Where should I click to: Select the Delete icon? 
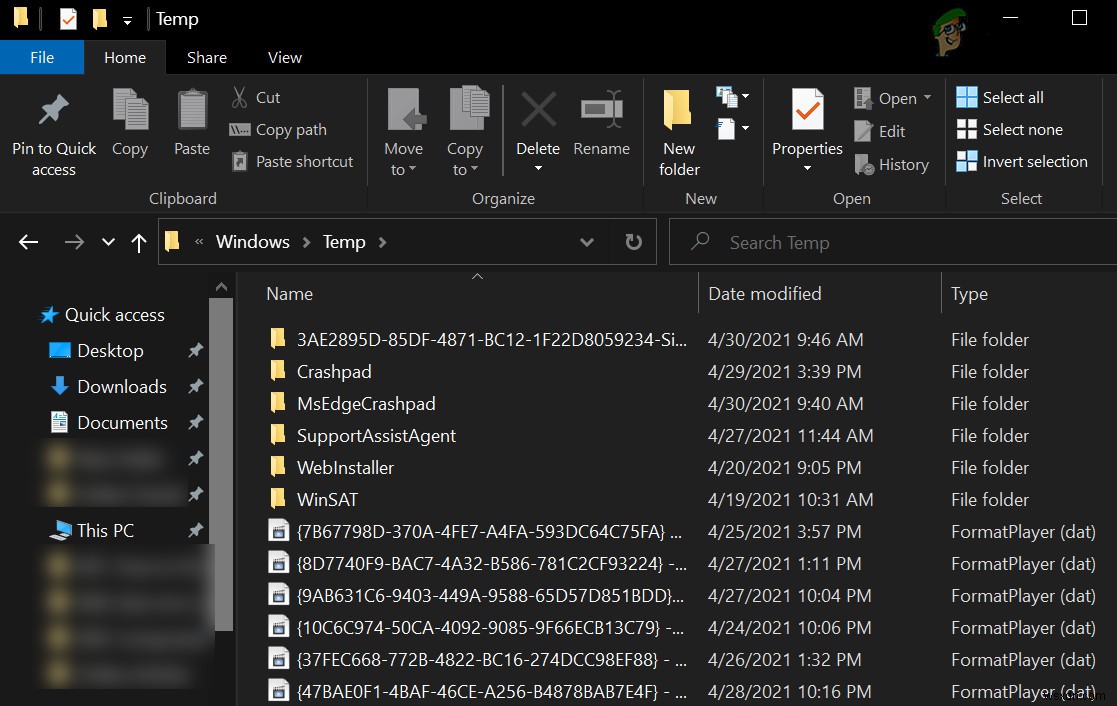tap(538, 124)
